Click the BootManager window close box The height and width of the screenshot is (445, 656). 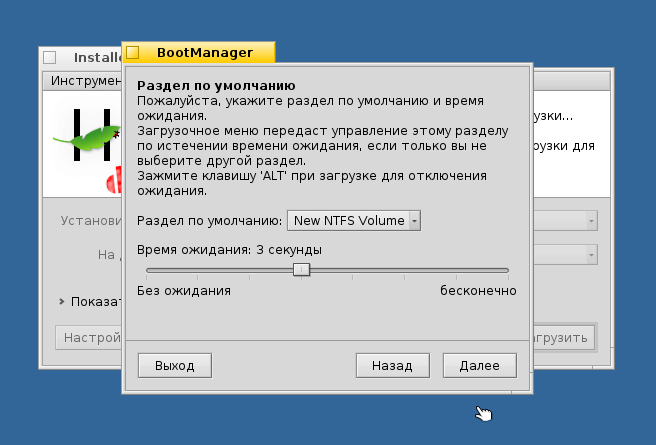click(x=133, y=52)
